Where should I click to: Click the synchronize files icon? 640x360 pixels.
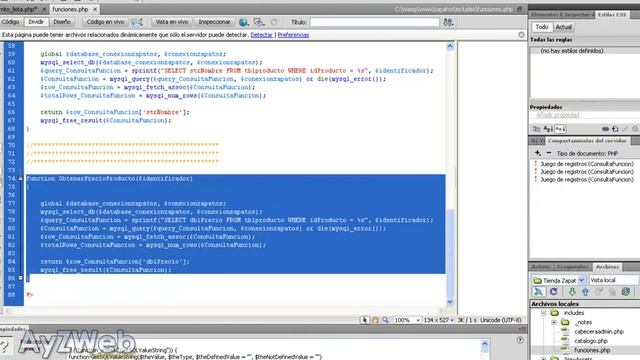[x=626, y=292]
